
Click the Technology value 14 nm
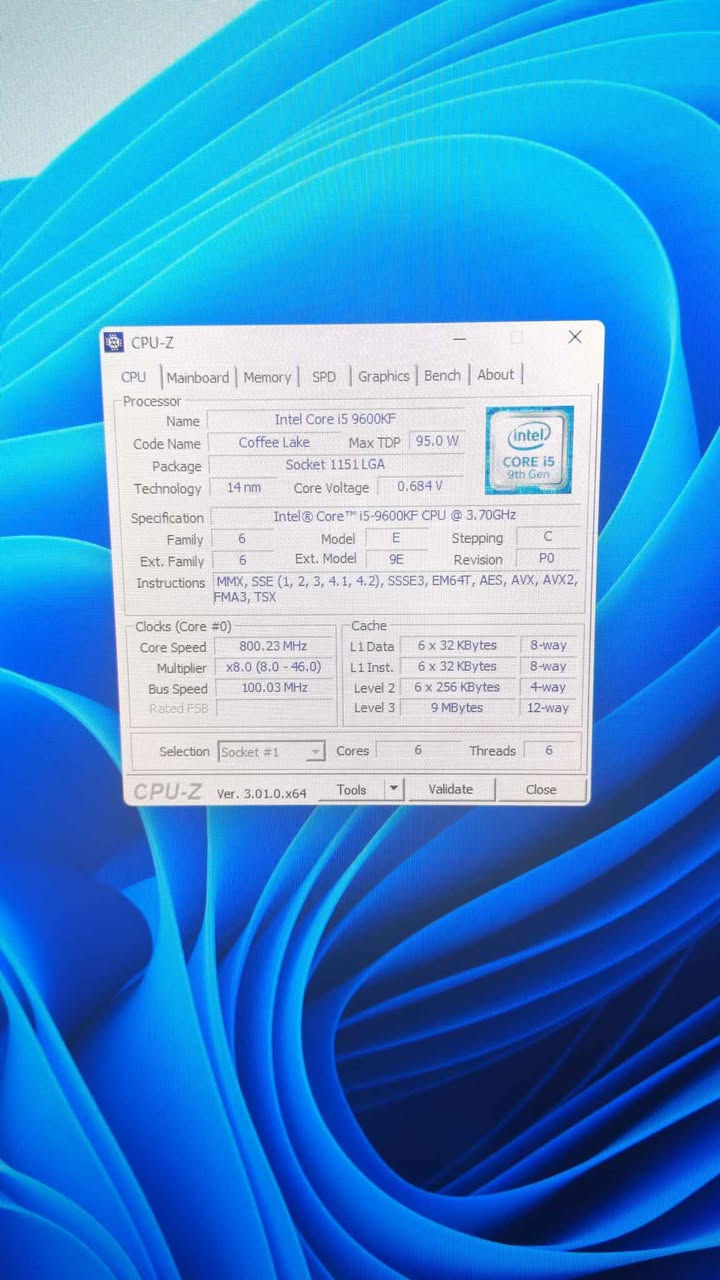point(244,488)
